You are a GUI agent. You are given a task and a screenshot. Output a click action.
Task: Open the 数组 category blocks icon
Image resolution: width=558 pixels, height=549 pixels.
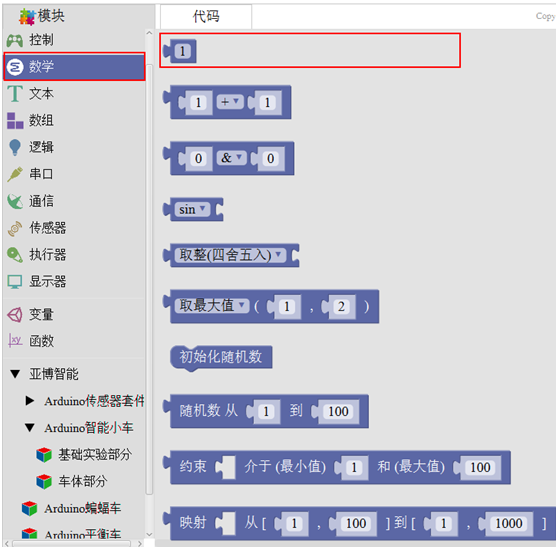click(x=15, y=121)
